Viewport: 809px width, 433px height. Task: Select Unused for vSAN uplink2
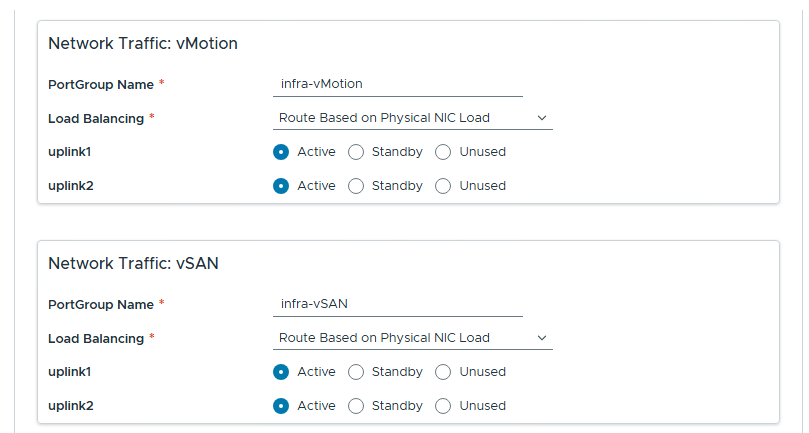click(443, 406)
